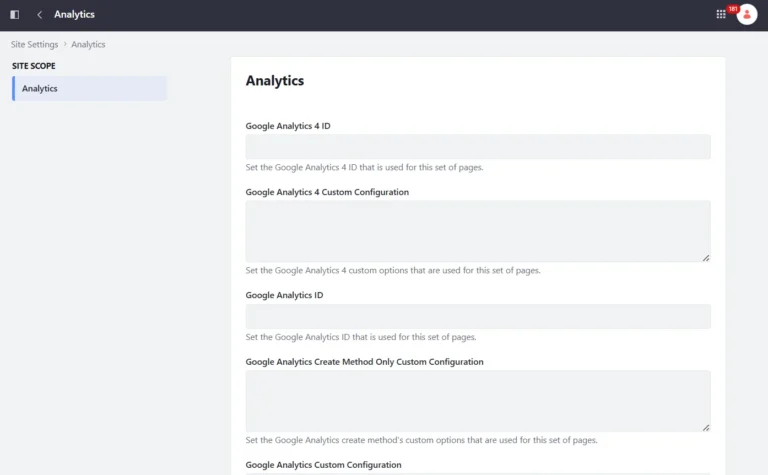Click the Analytics title in top header bar
768x475 pixels.
[x=74, y=15]
